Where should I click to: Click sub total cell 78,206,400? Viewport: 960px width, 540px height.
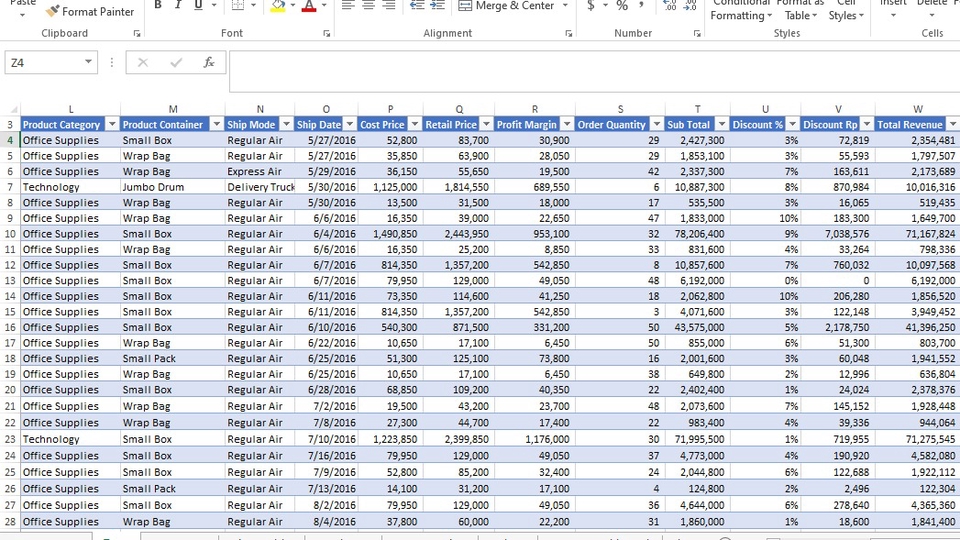click(697, 234)
